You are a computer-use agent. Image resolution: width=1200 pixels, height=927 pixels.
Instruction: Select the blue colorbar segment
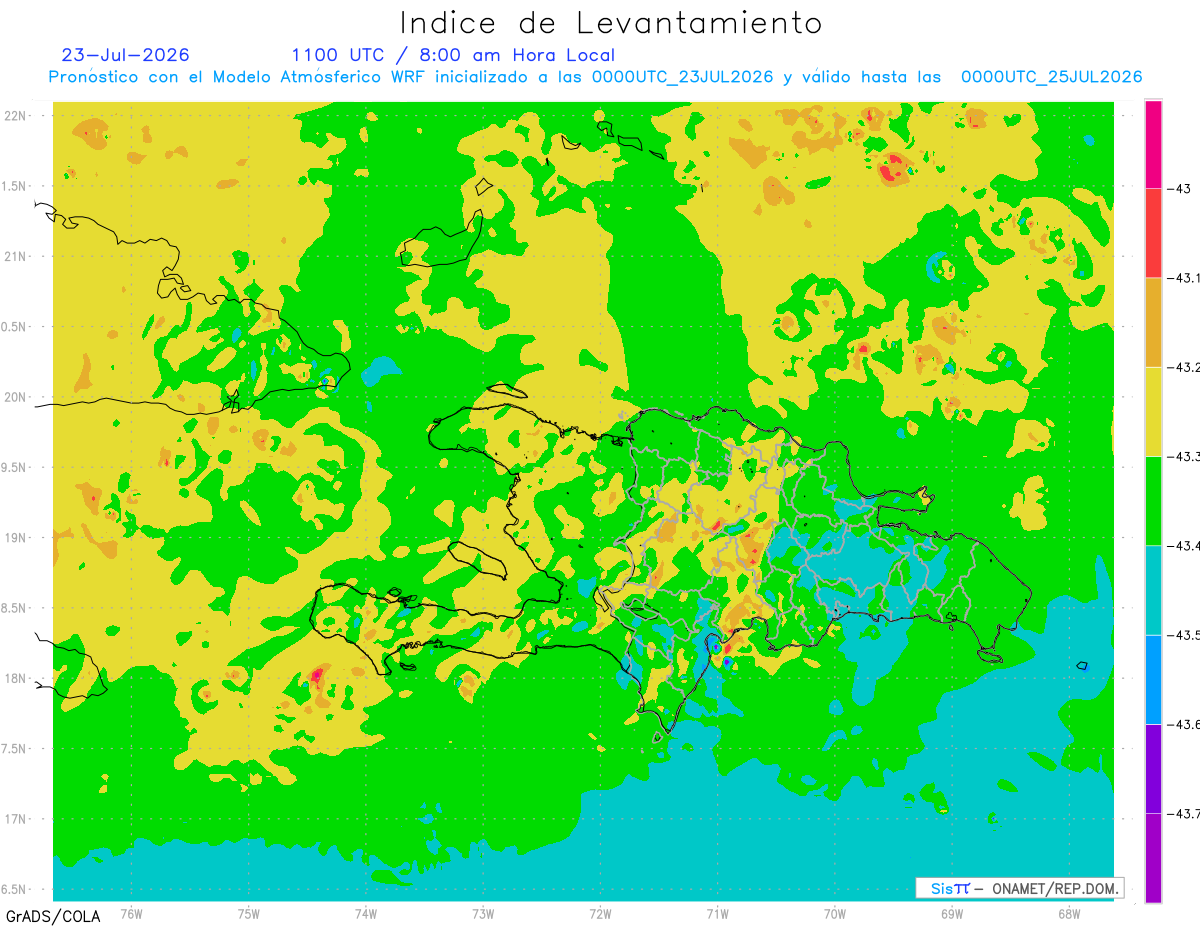pos(1153,679)
